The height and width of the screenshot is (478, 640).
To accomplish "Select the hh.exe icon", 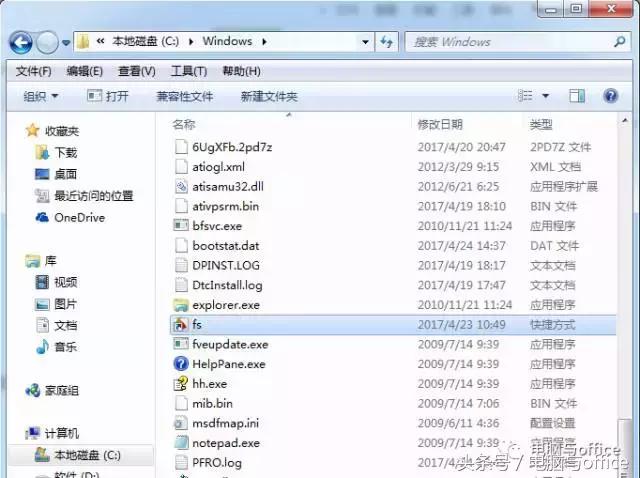I will [181, 384].
